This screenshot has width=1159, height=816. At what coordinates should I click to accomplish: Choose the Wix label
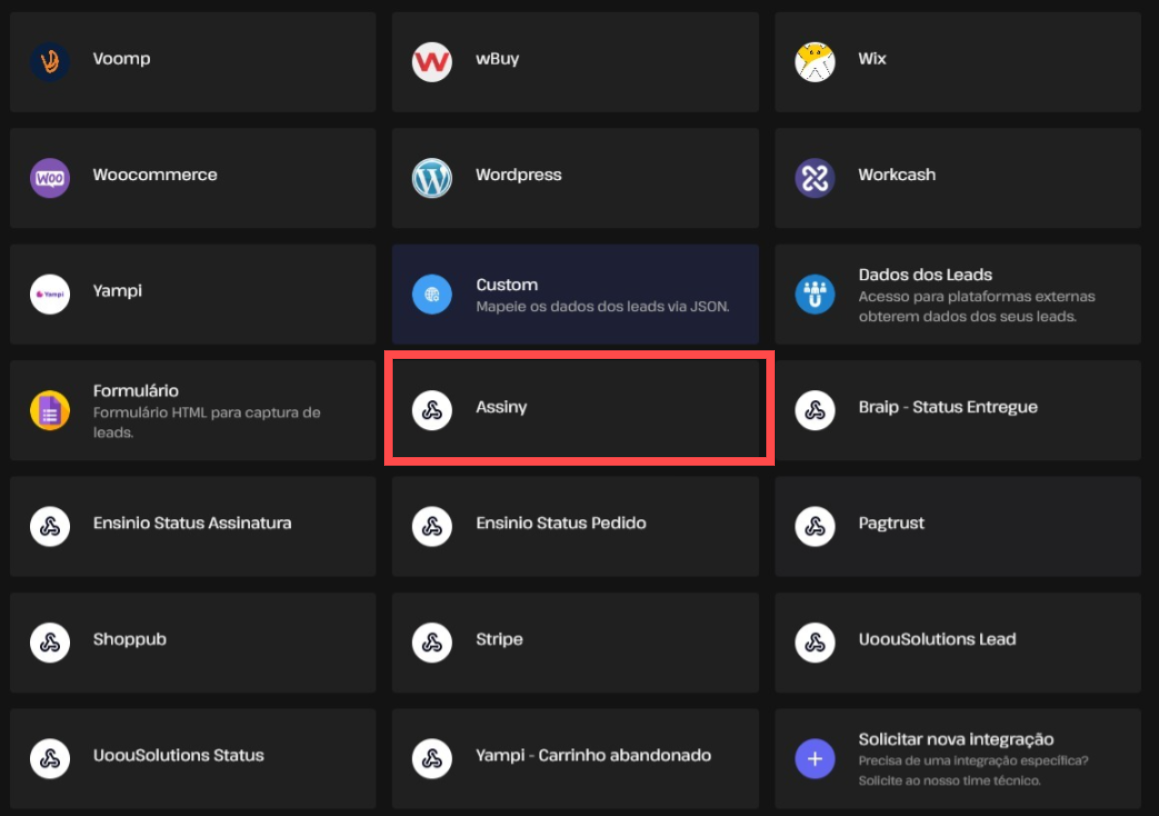click(x=872, y=58)
